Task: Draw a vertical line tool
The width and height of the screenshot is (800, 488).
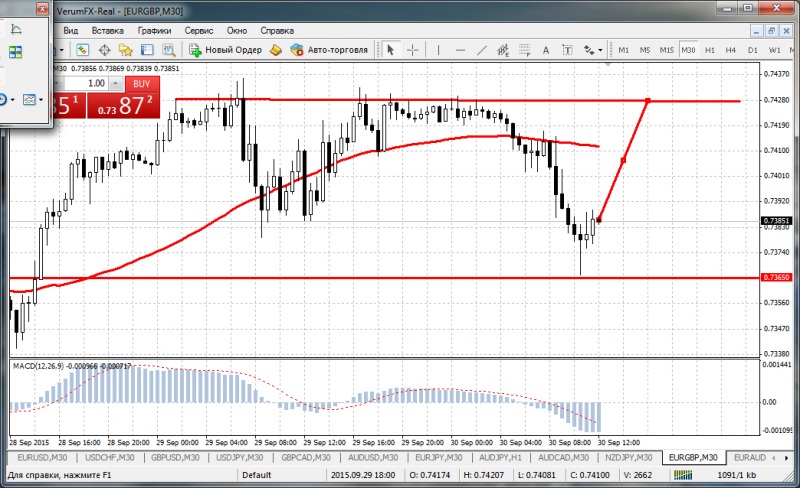Action: 440,50
